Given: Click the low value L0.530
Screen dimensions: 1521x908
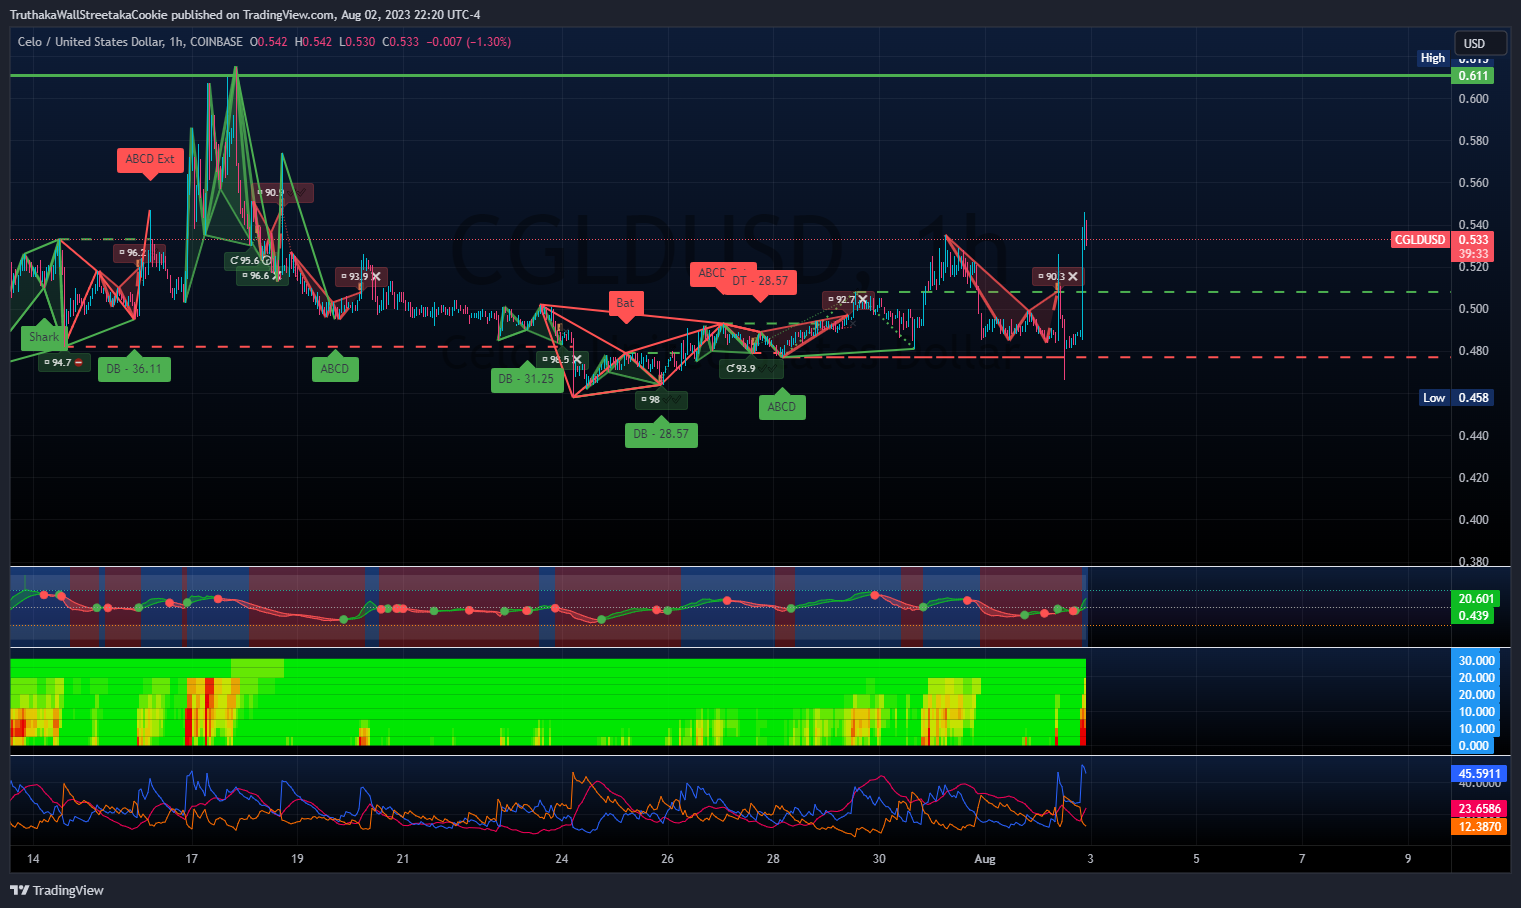Looking at the screenshot, I should pyautogui.click(x=357, y=42).
